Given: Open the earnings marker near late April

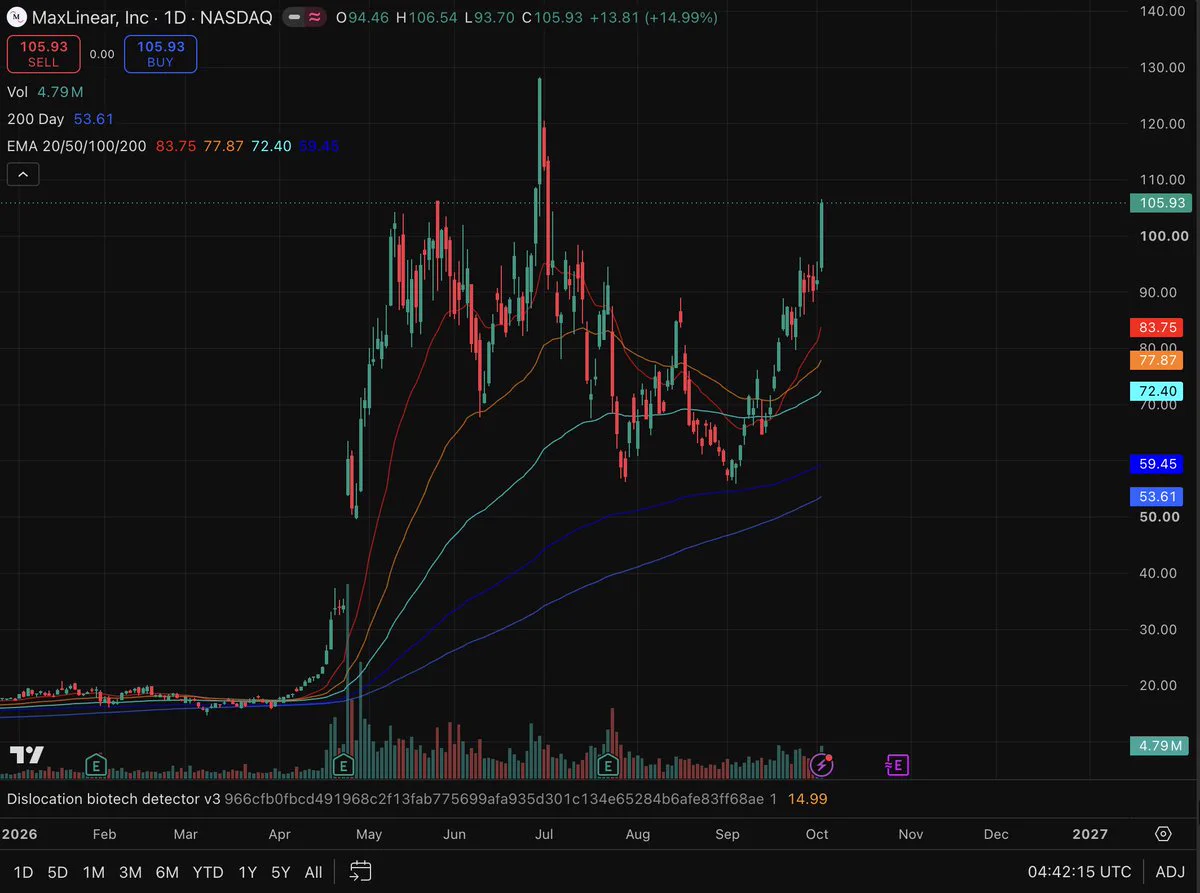Looking at the screenshot, I should (343, 766).
